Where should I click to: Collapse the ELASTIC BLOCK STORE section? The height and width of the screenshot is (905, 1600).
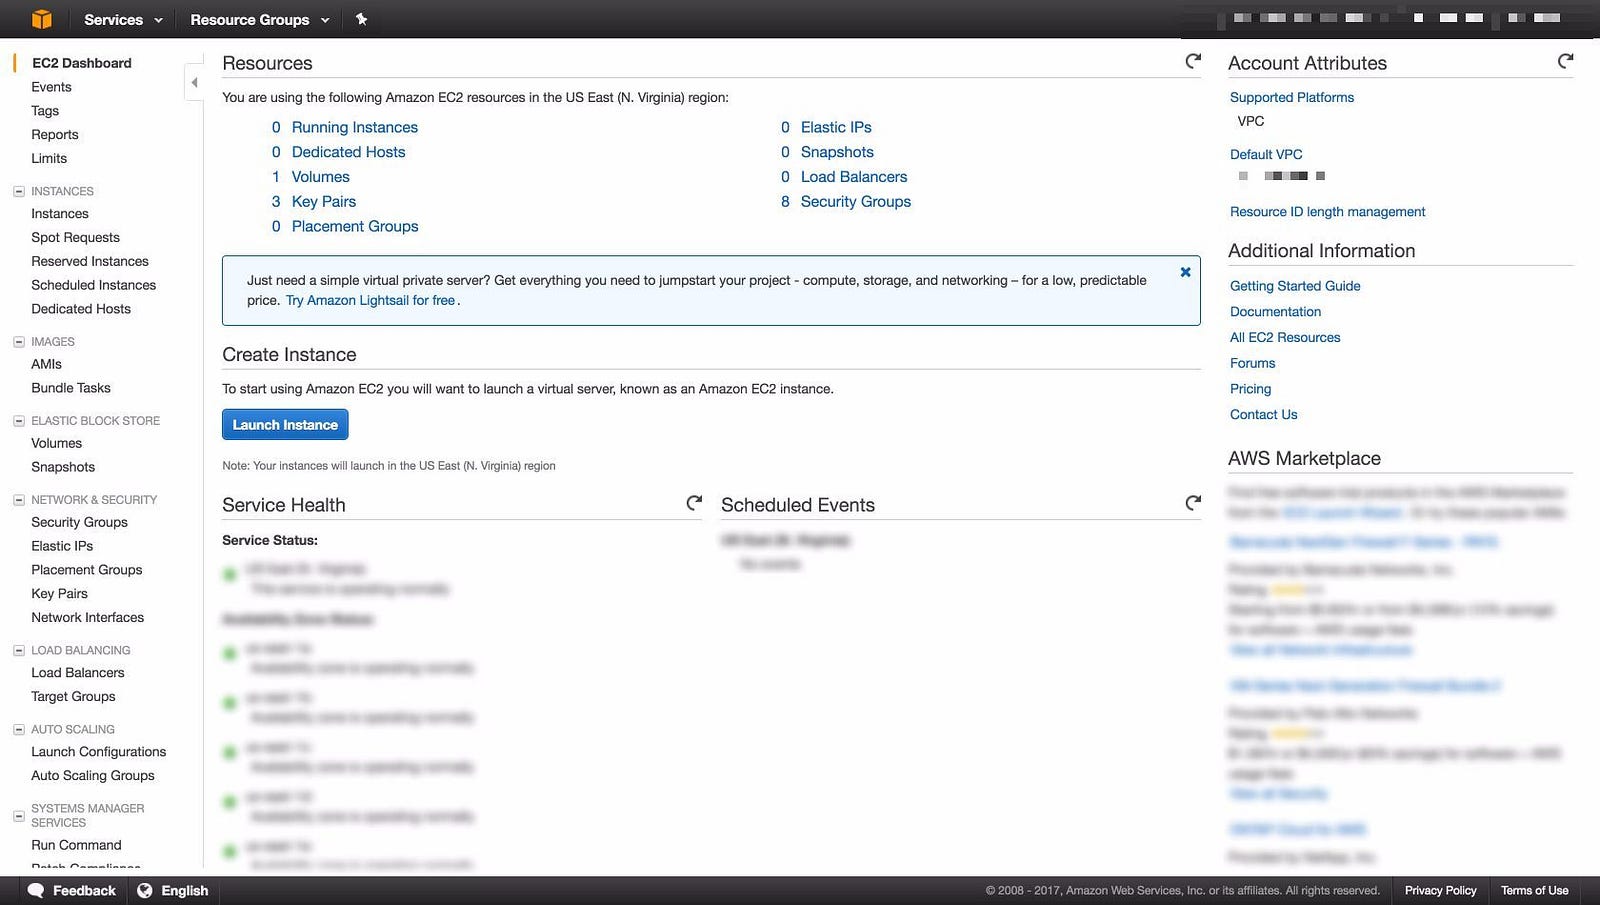tap(18, 421)
